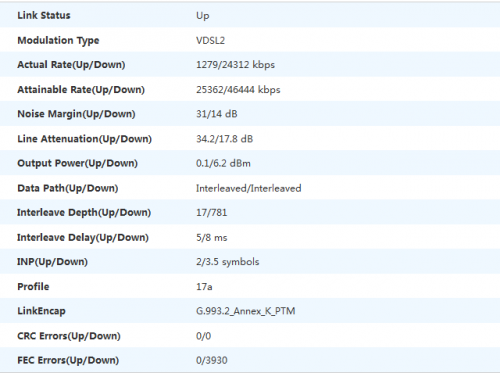Image resolution: width=500 pixels, height=373 pixels.
Task: Select the Attainable Rate value 25362/46444 kbps
Action: [x=238, y=90]
